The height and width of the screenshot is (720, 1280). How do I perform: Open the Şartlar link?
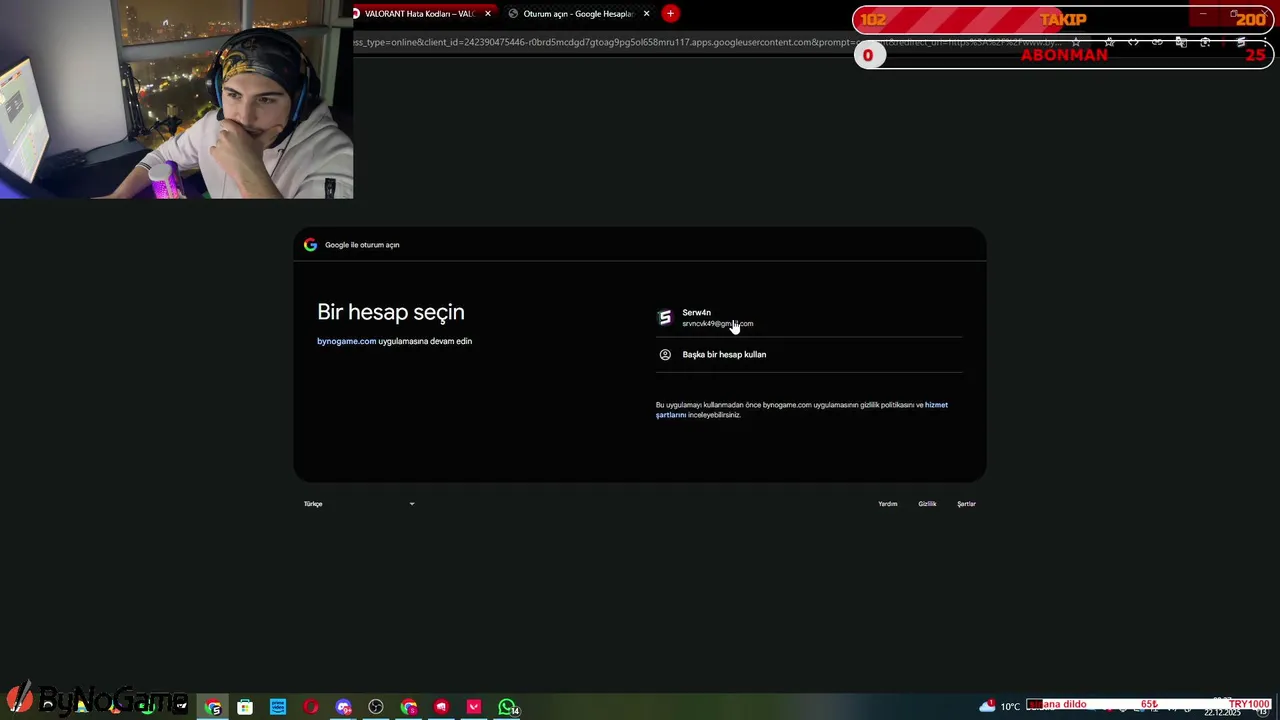(966, 504)
